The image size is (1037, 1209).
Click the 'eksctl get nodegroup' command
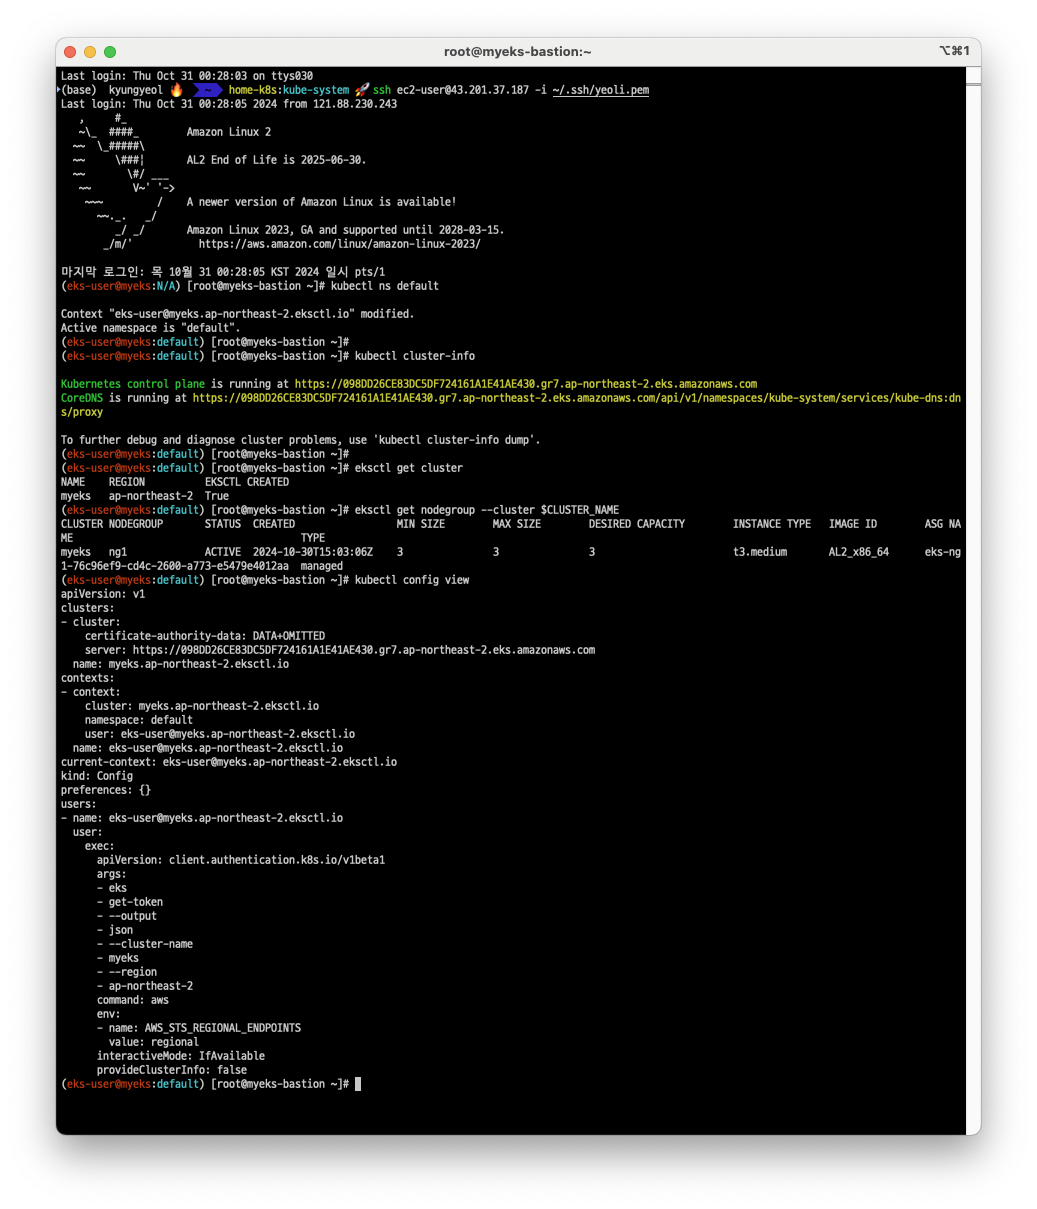click(487, 510)
